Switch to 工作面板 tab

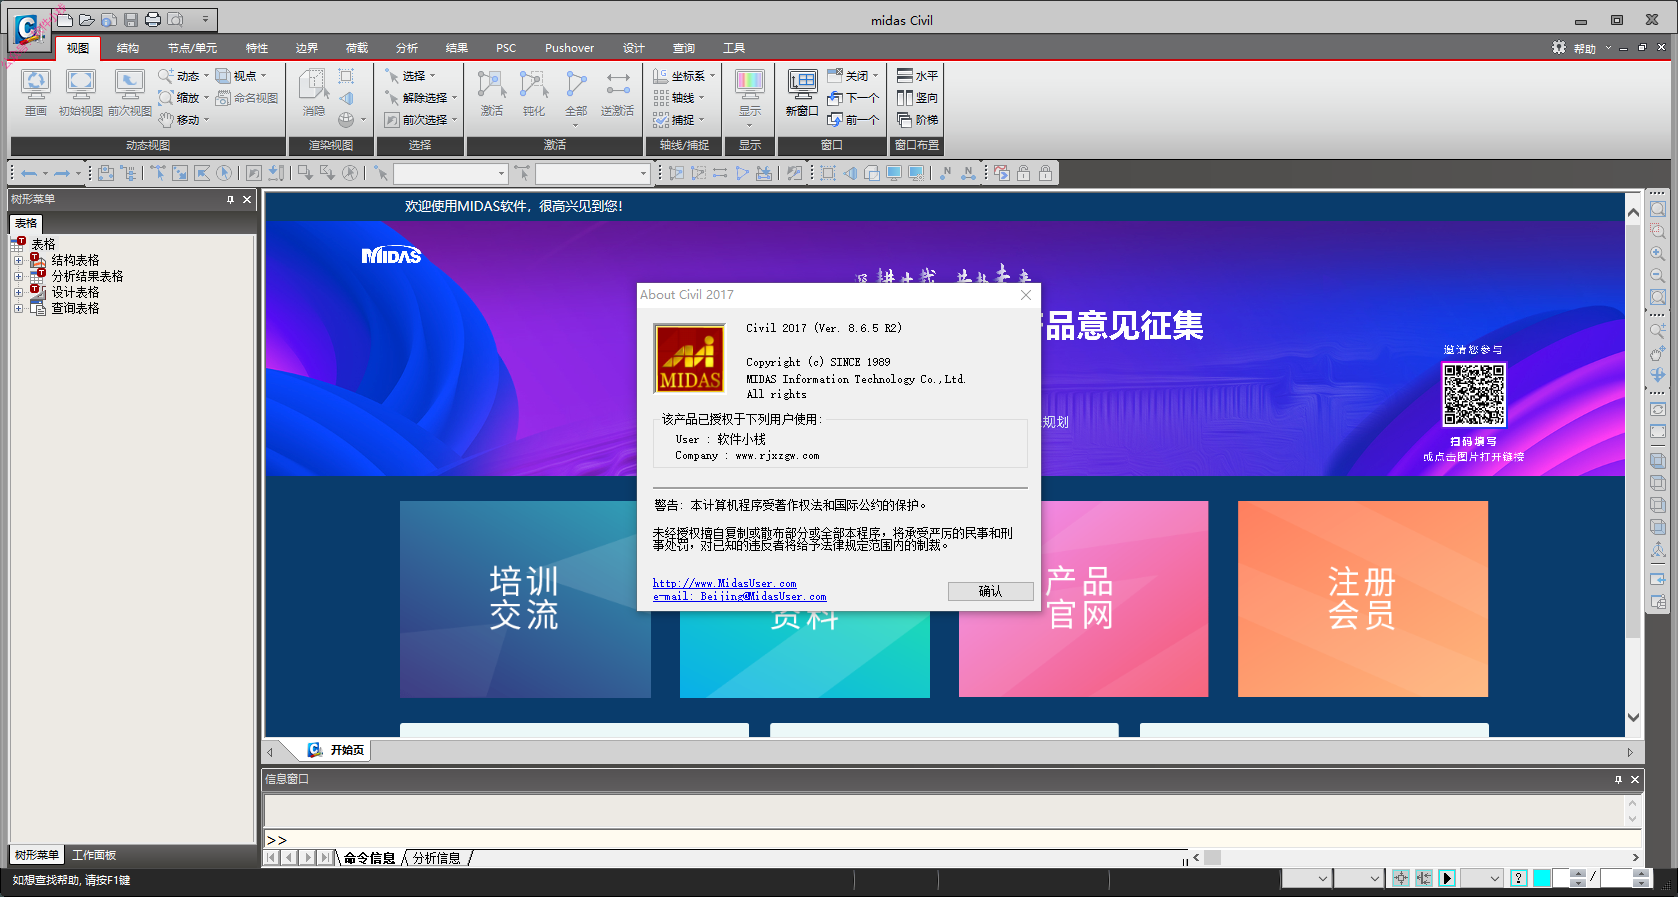(94, 855)
